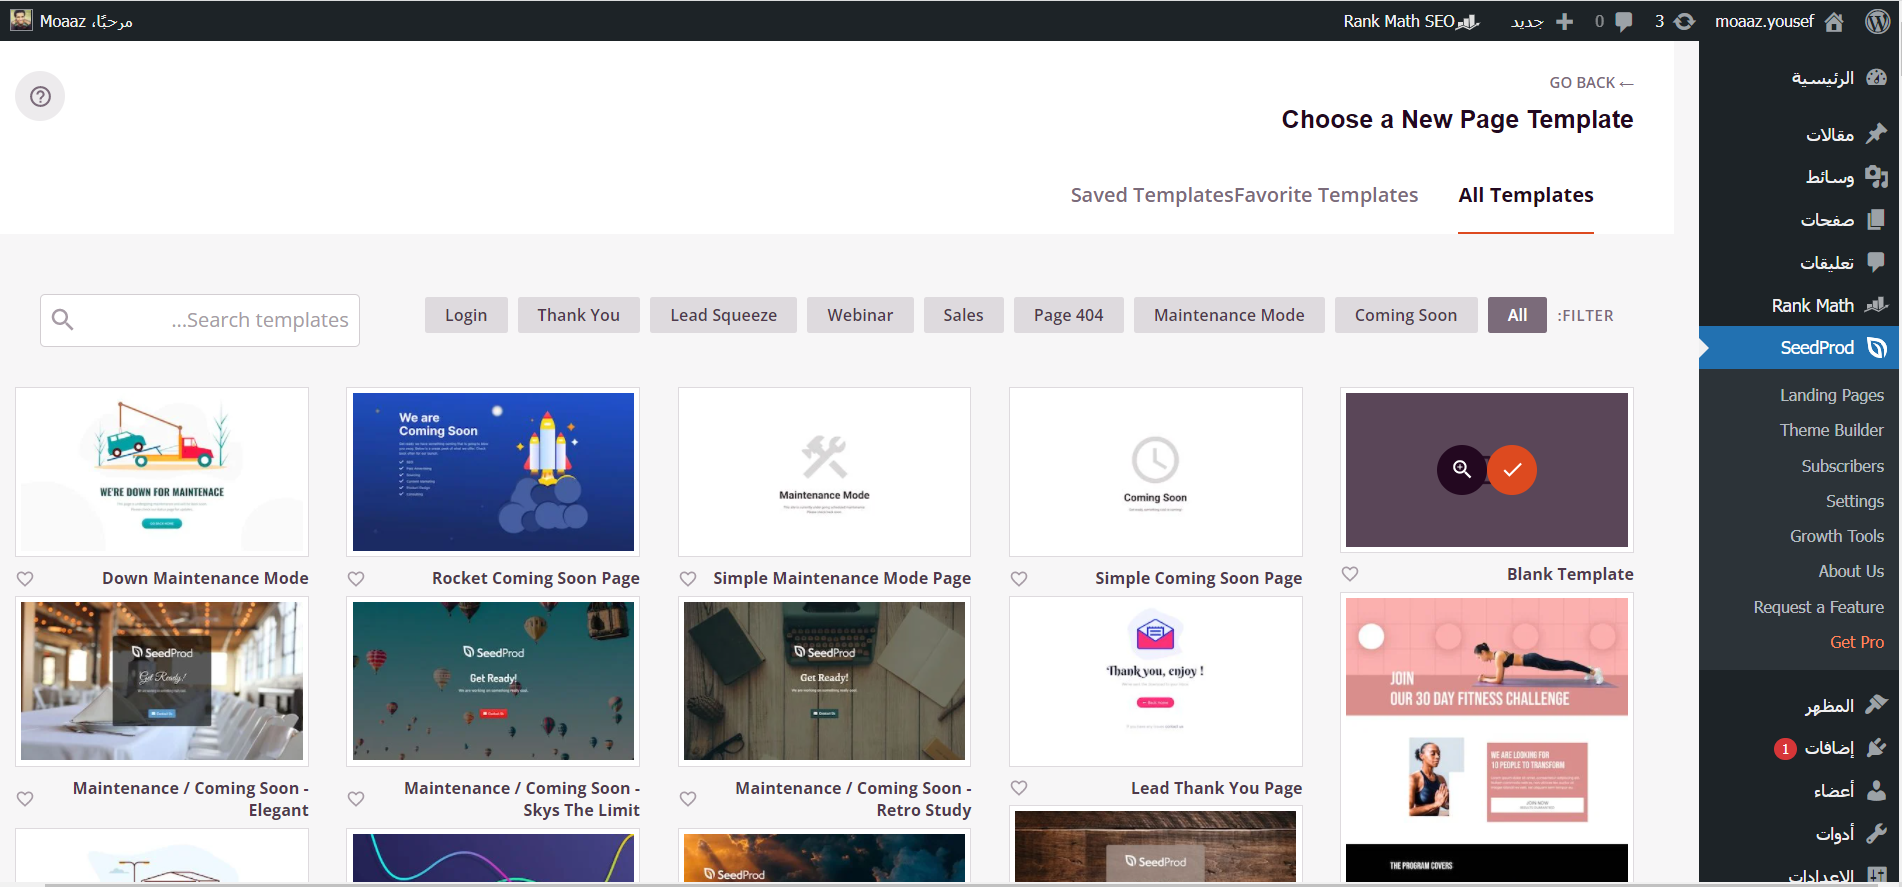Filter templates by Maintenance Mode

pyautogui.click(x=1228, y=315)
